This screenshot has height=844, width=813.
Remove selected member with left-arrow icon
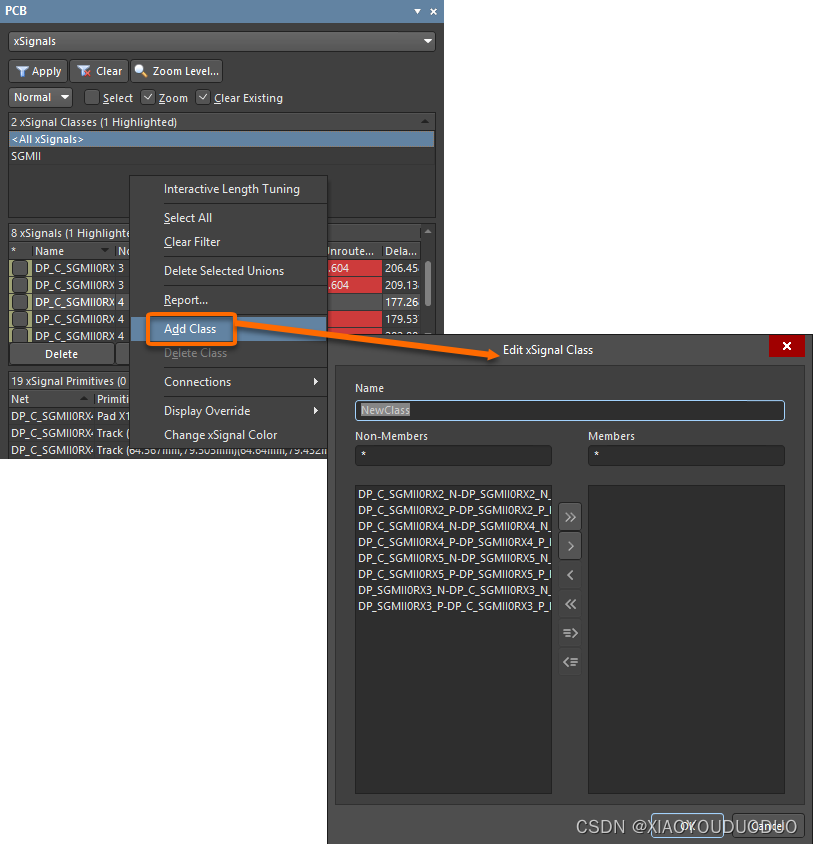pyautogui.click(x=570, y=575)
